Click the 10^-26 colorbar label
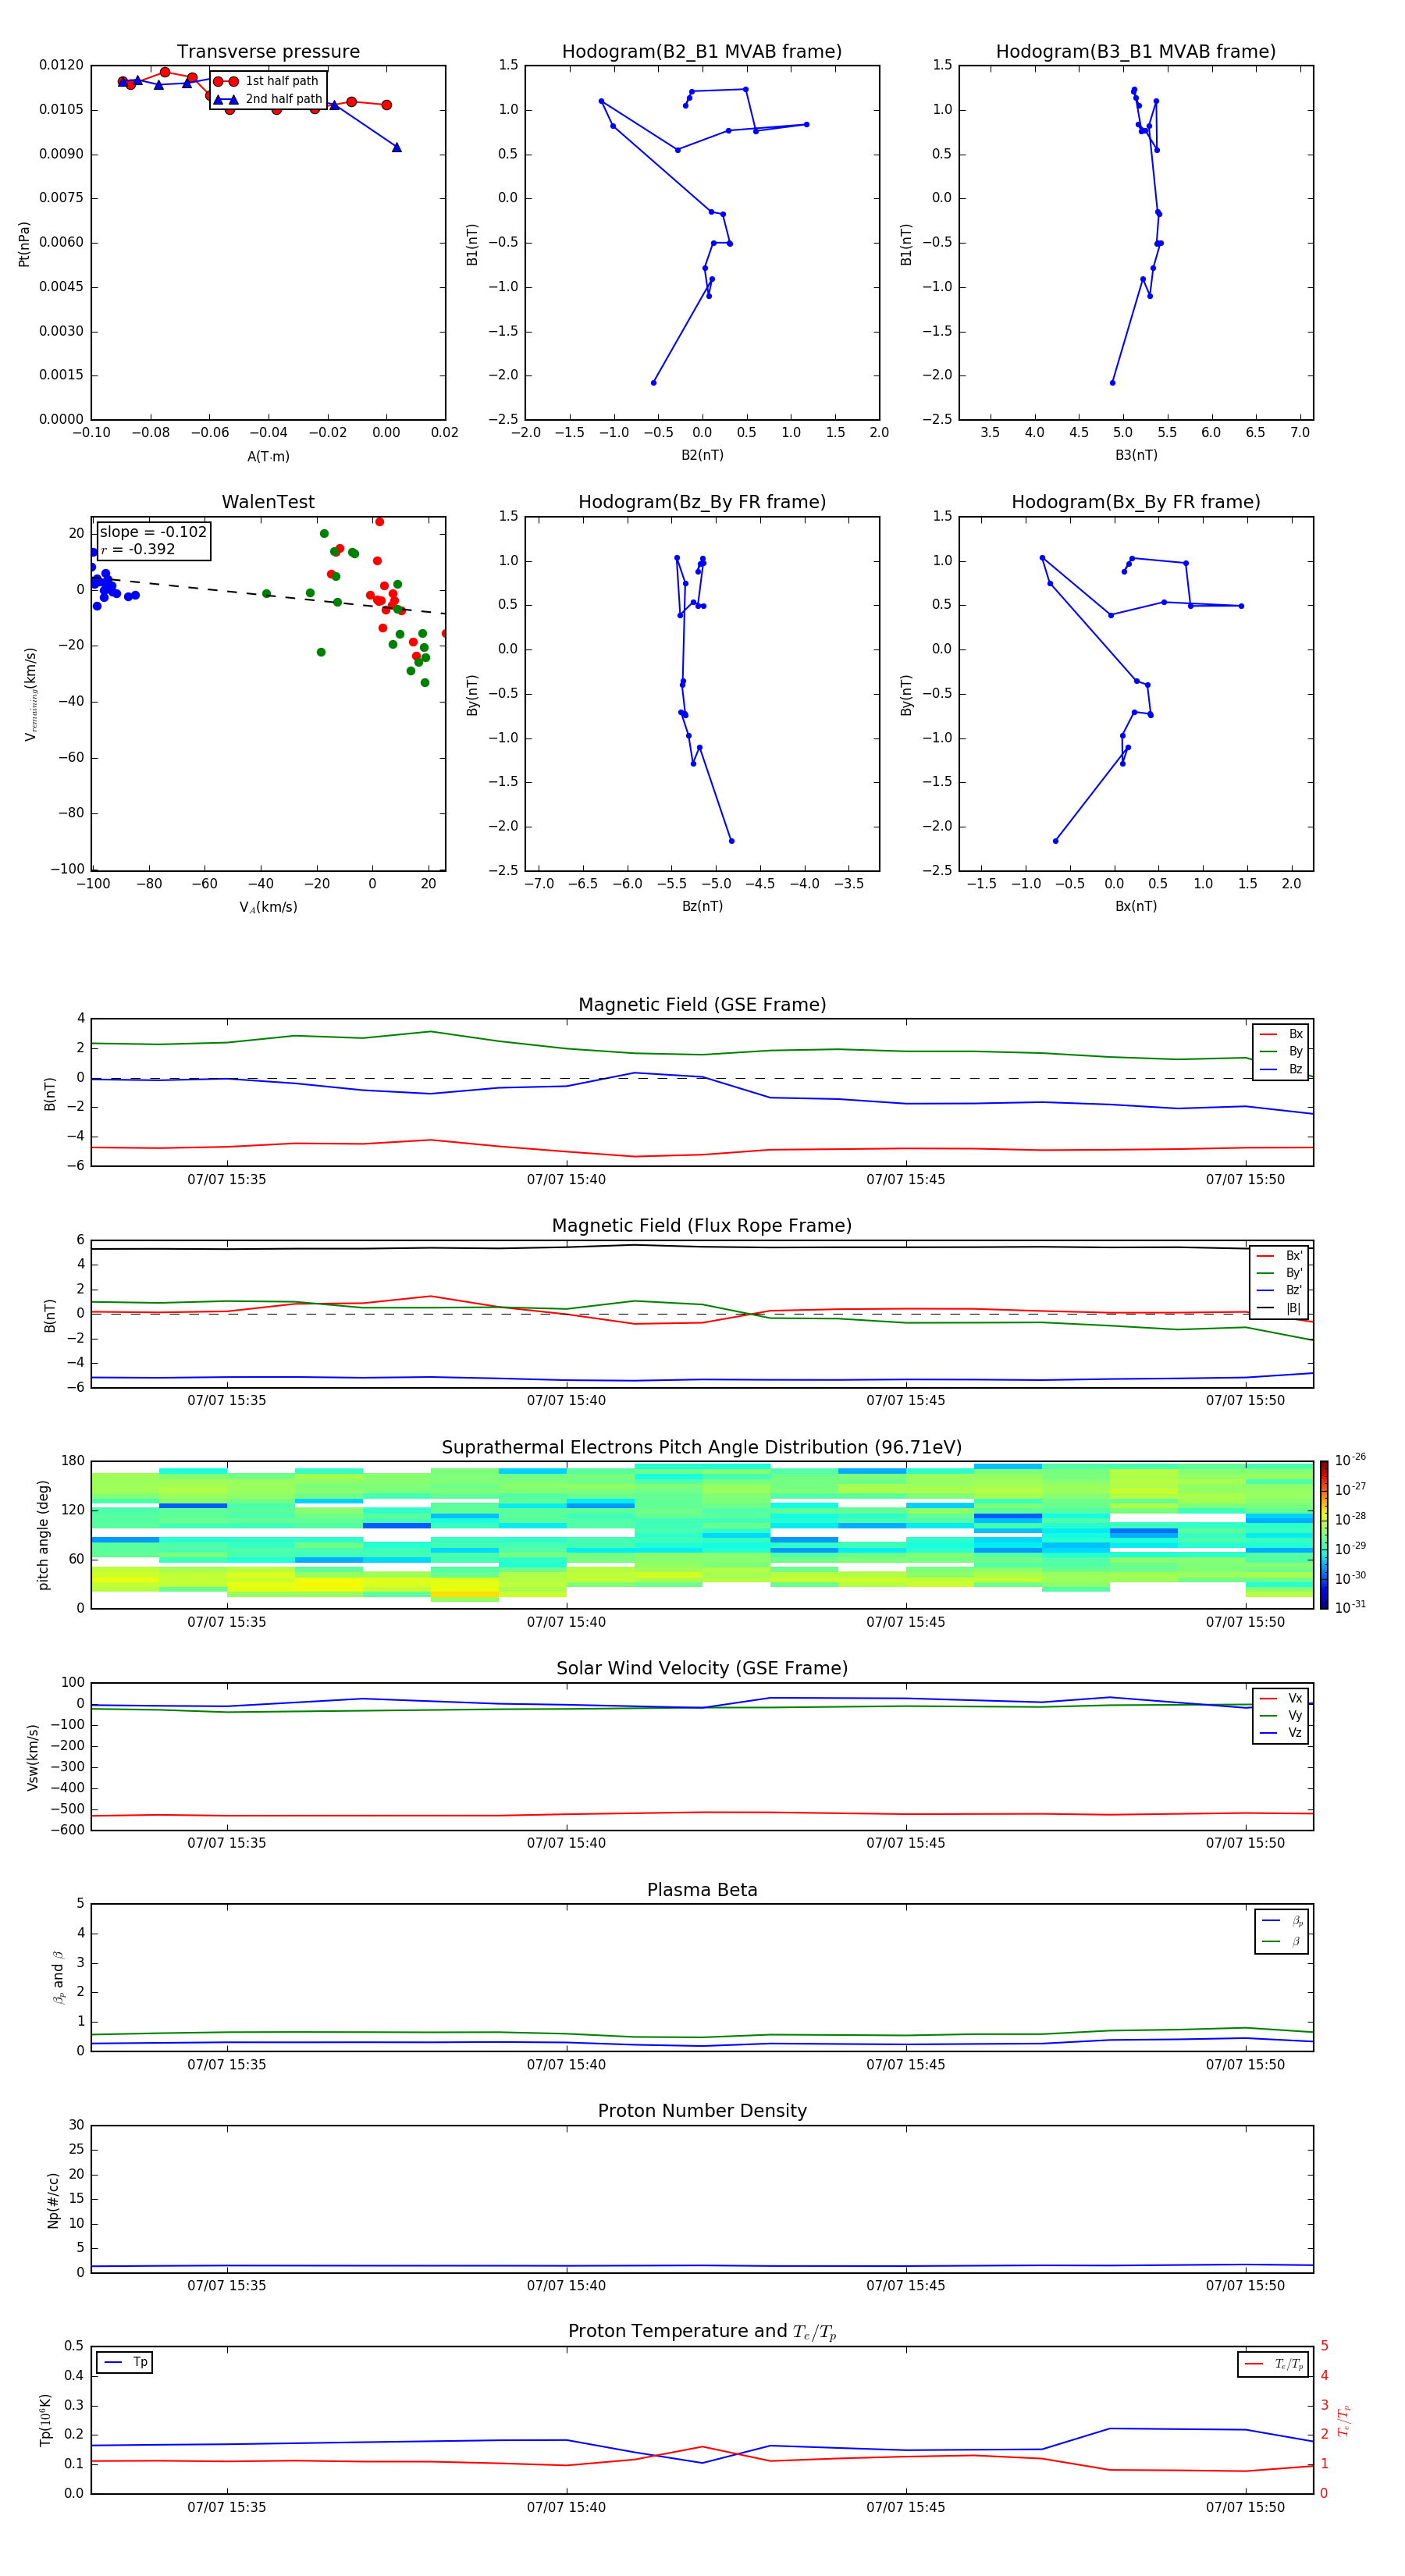The width and height of the screenshot is (1405, 2576). pos(1351,1460)
